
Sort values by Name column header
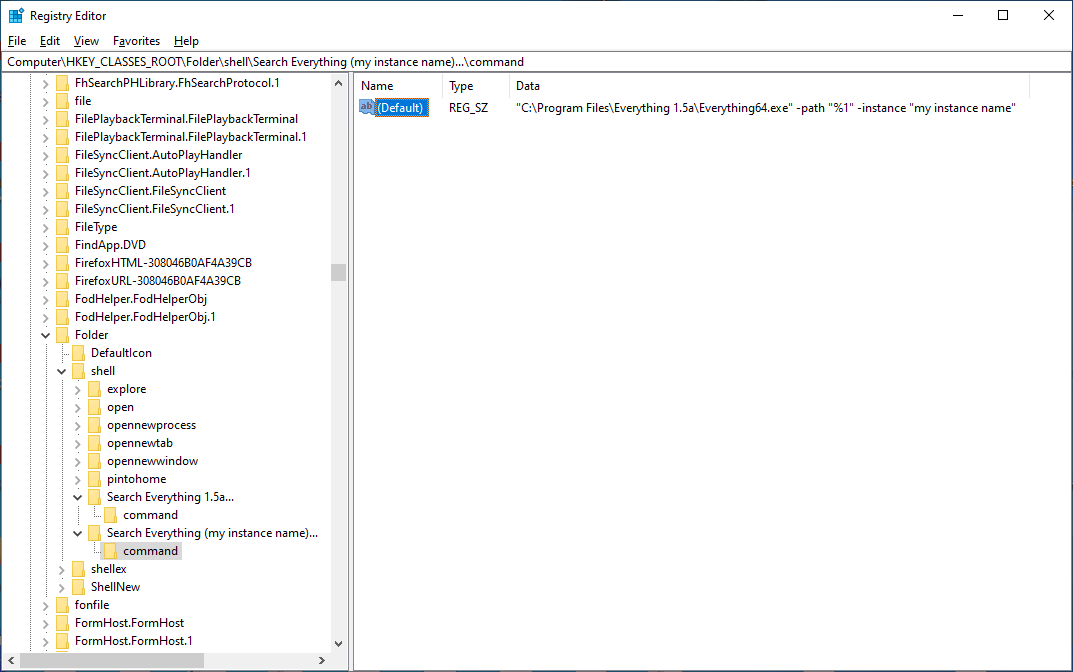pyautogui.click(x=398, y=86)
